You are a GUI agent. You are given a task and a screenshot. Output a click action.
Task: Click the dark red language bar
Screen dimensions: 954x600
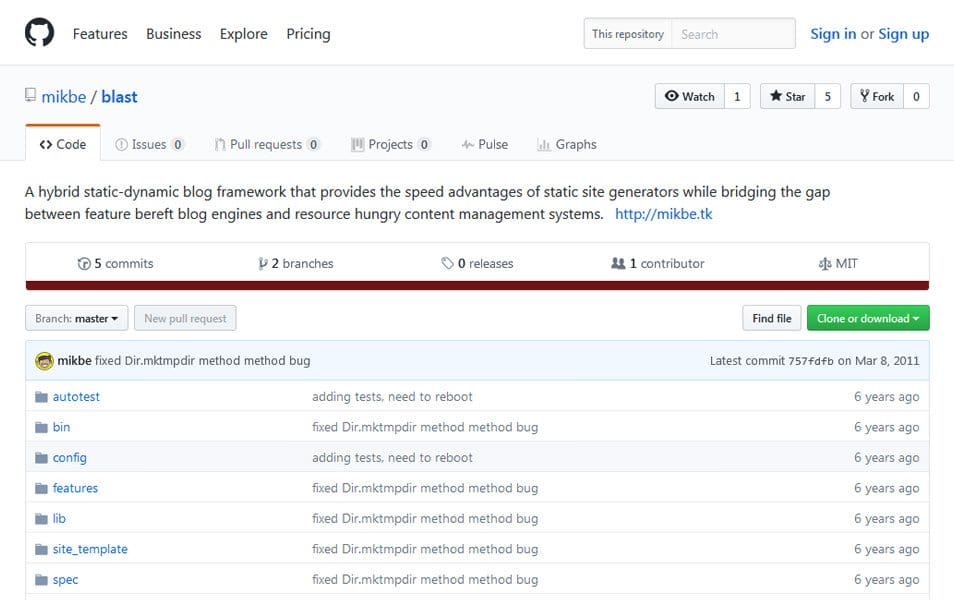tap(477, 285)
